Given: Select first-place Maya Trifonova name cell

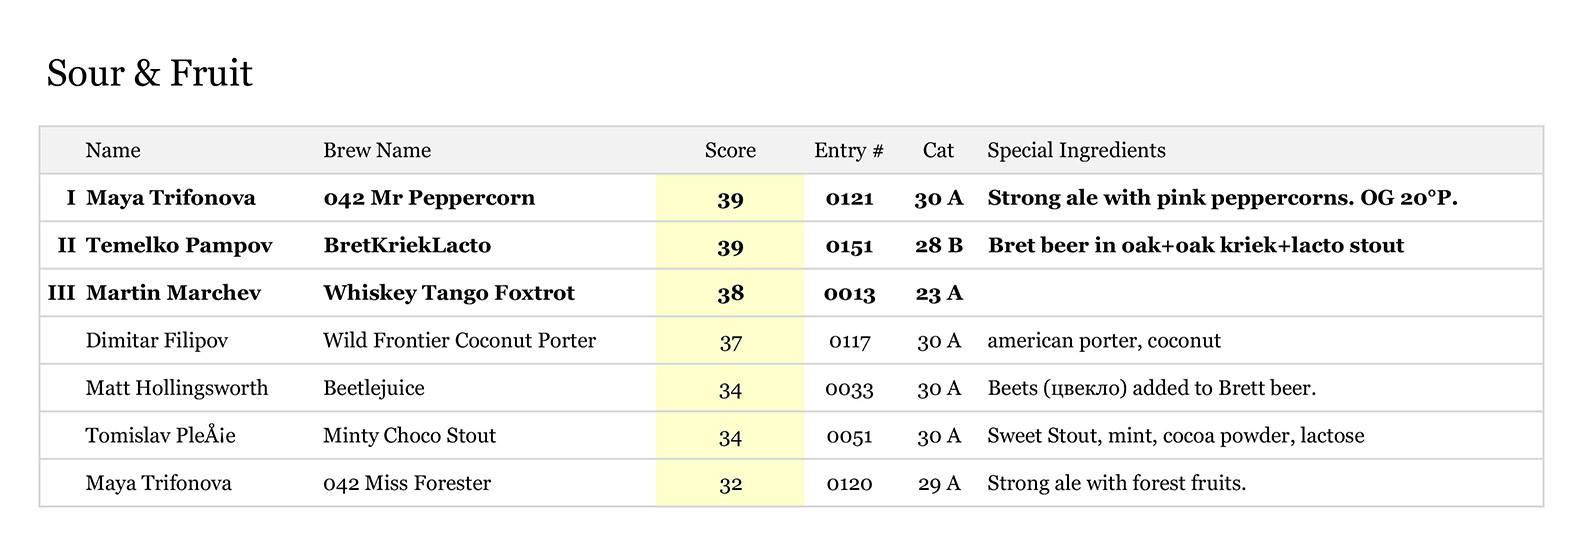Looking at the screenshot, I should point(171,198).
